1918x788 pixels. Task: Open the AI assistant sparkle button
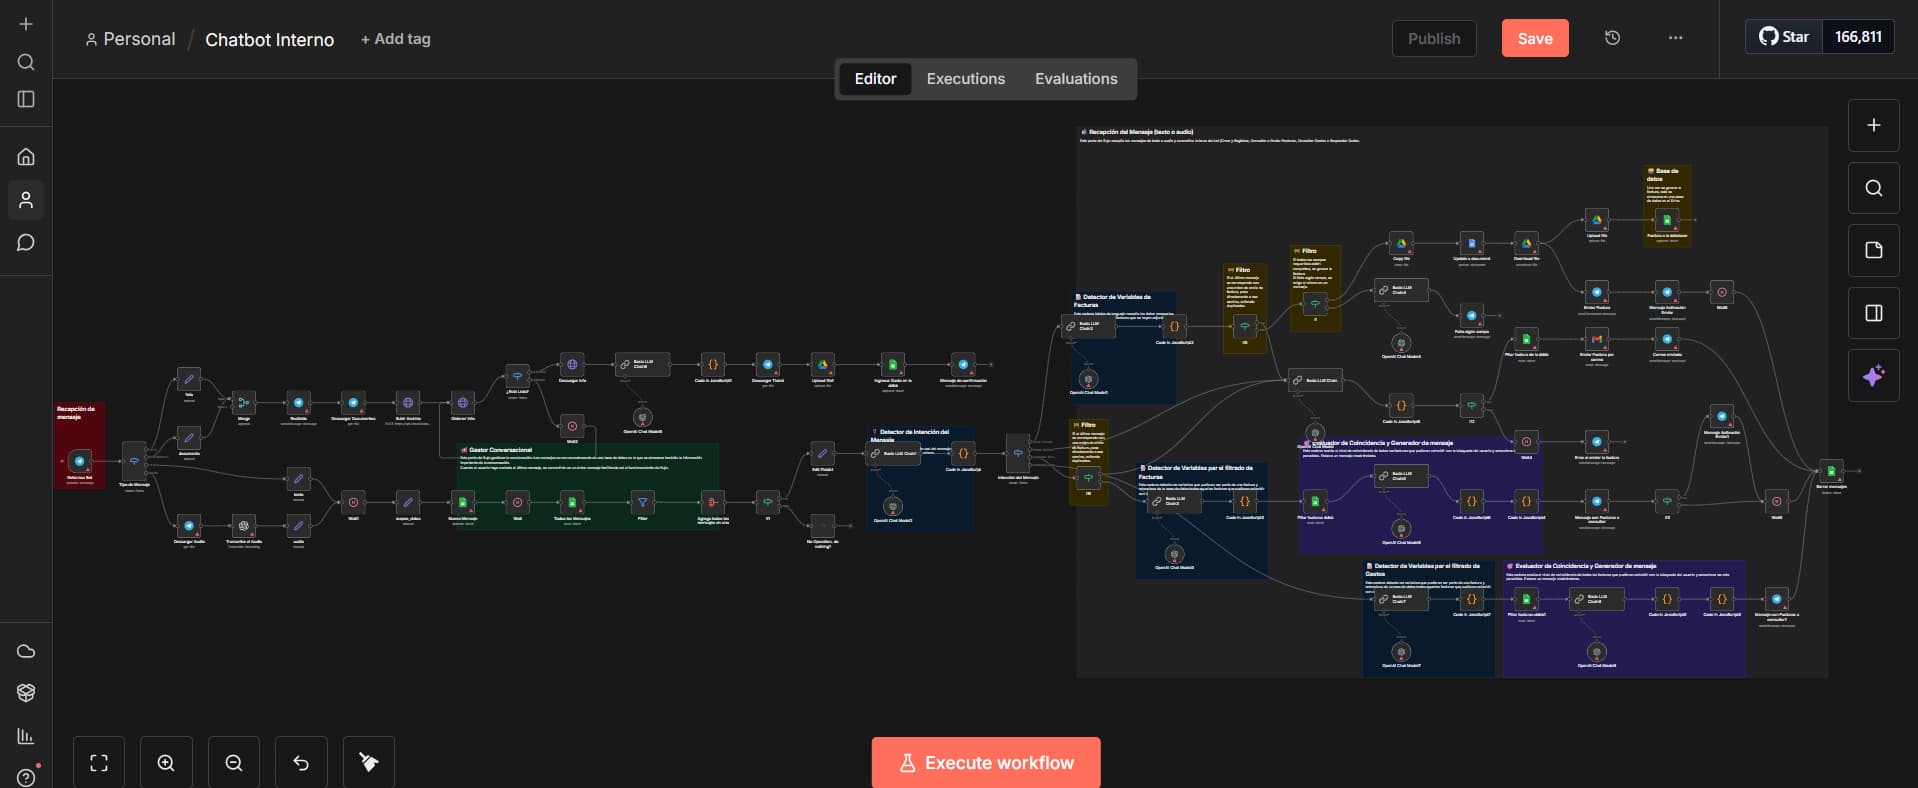[x=1874, y=376]
